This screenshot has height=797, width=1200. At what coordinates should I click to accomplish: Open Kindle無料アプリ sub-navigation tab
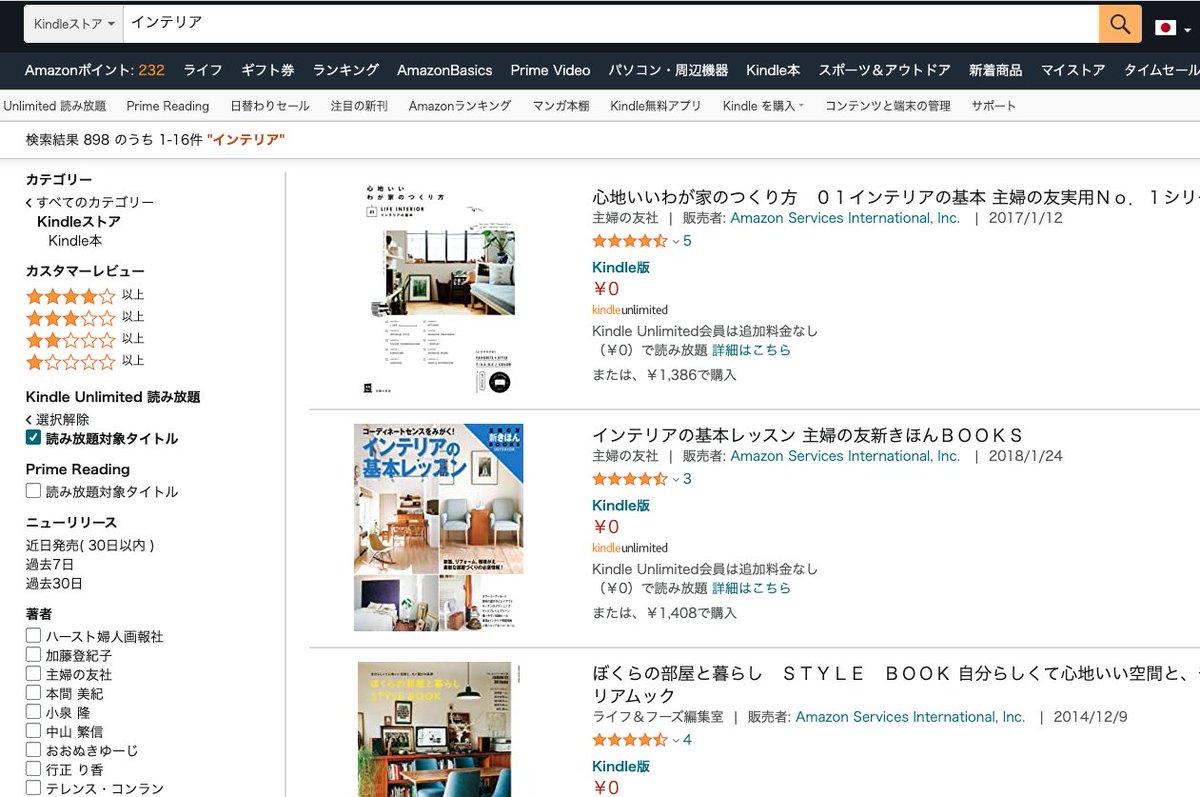point(656,106)
